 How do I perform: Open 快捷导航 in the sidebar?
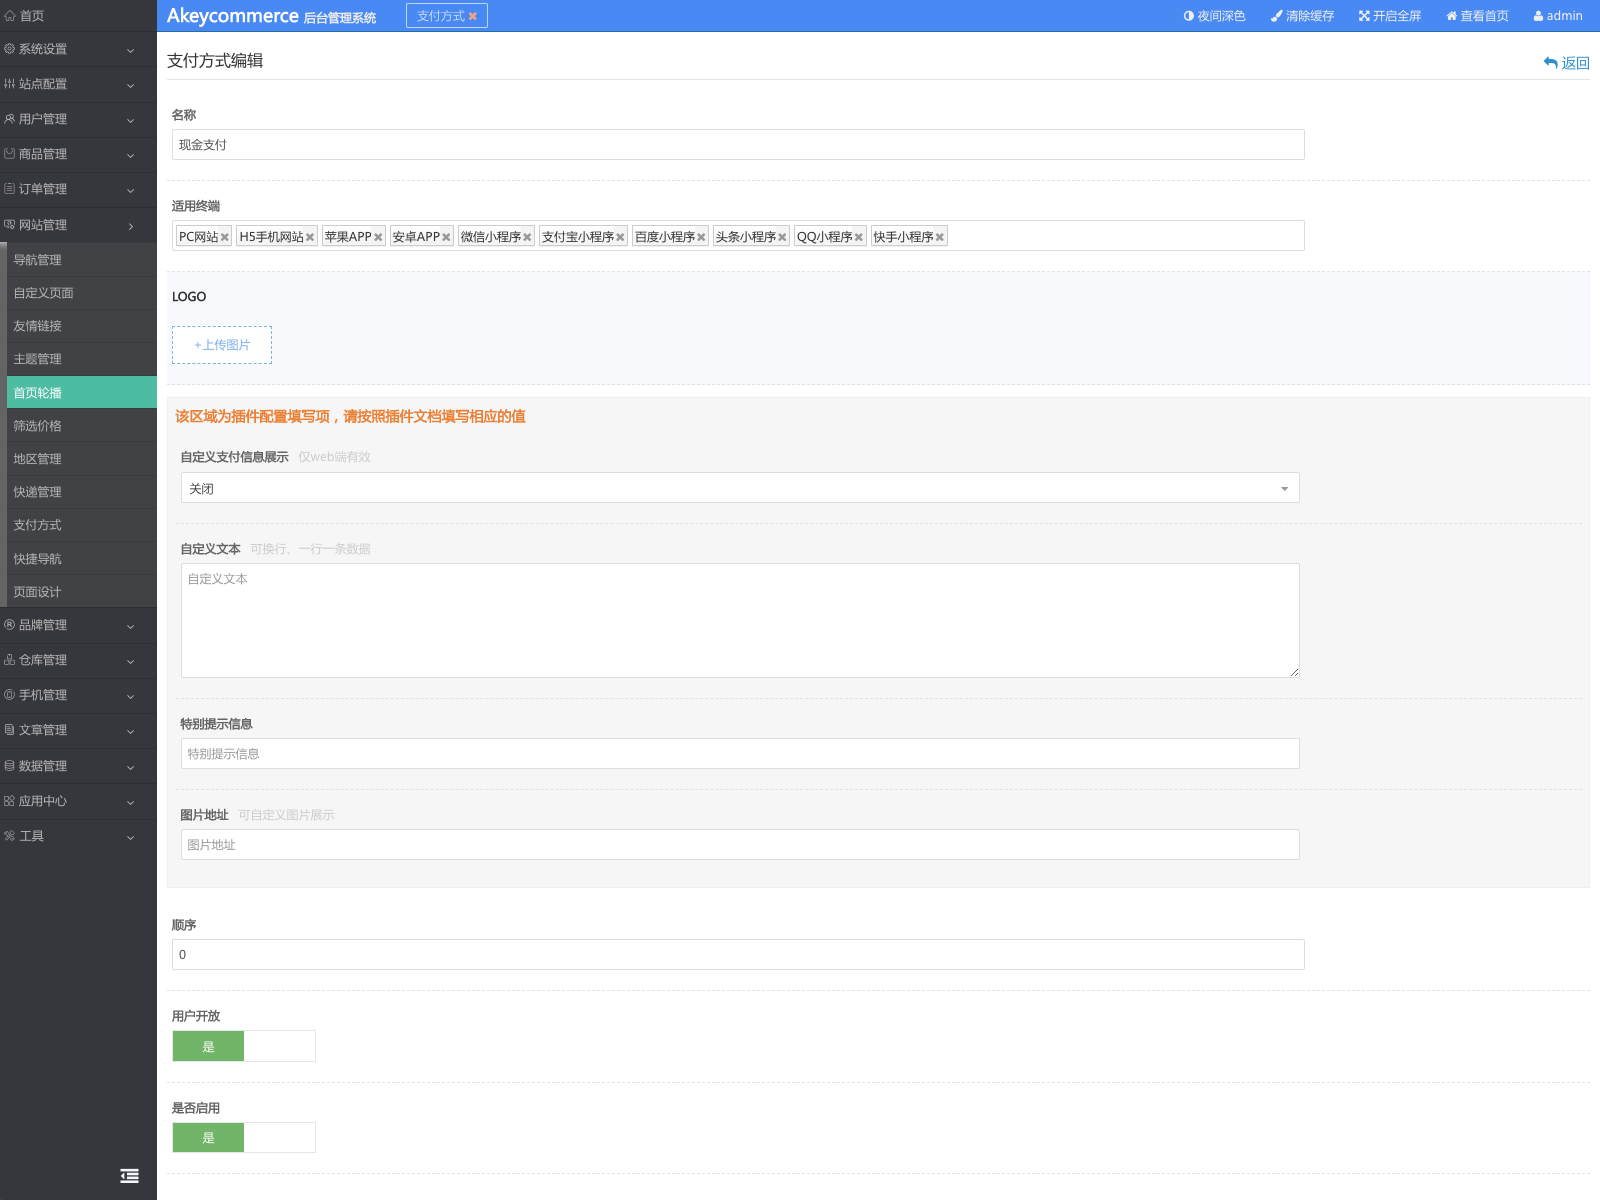(x=82, y=559)
